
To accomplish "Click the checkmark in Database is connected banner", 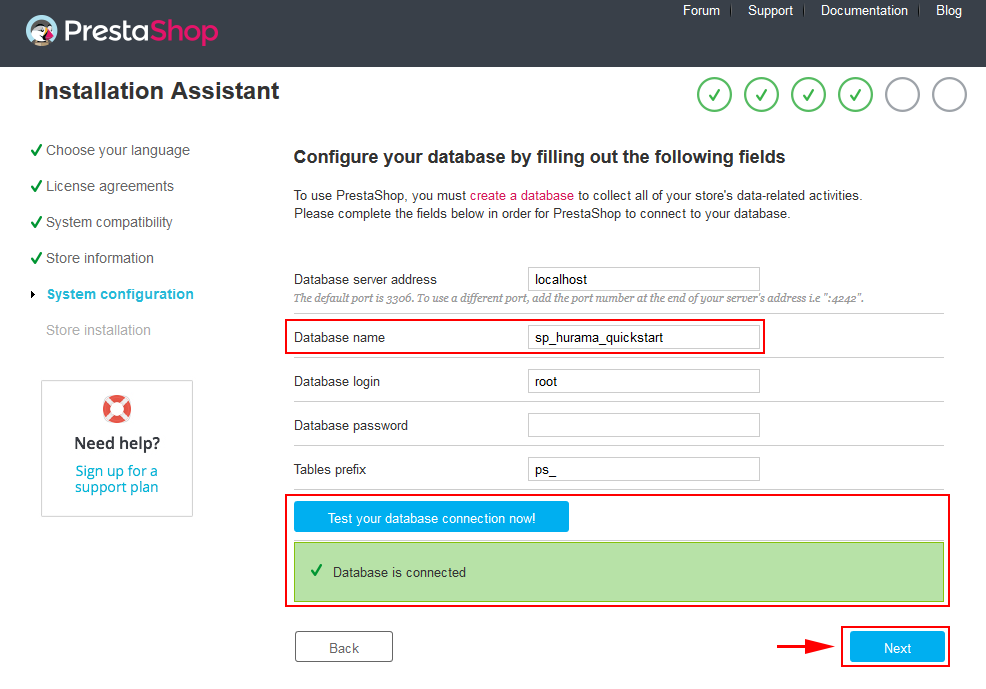I will (316, 570).
